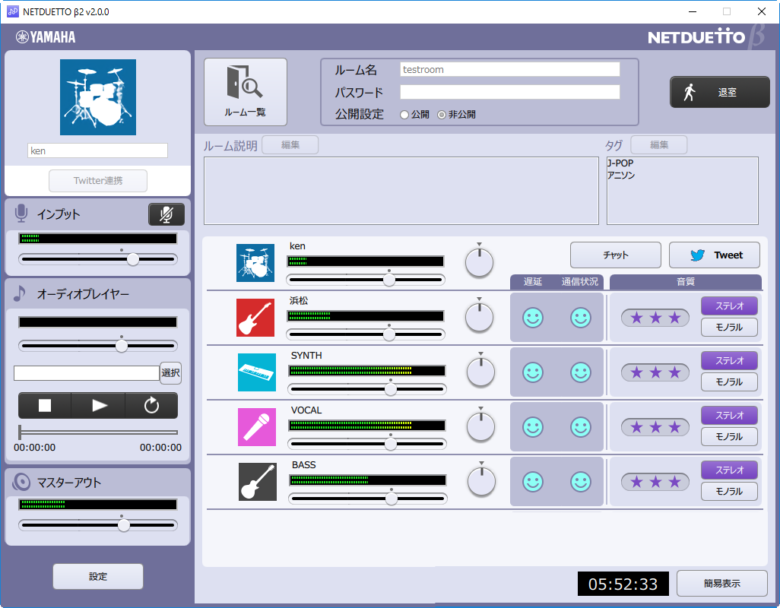
Task: Set 浜松 audio to ステレオ
Action: [729, 306]
